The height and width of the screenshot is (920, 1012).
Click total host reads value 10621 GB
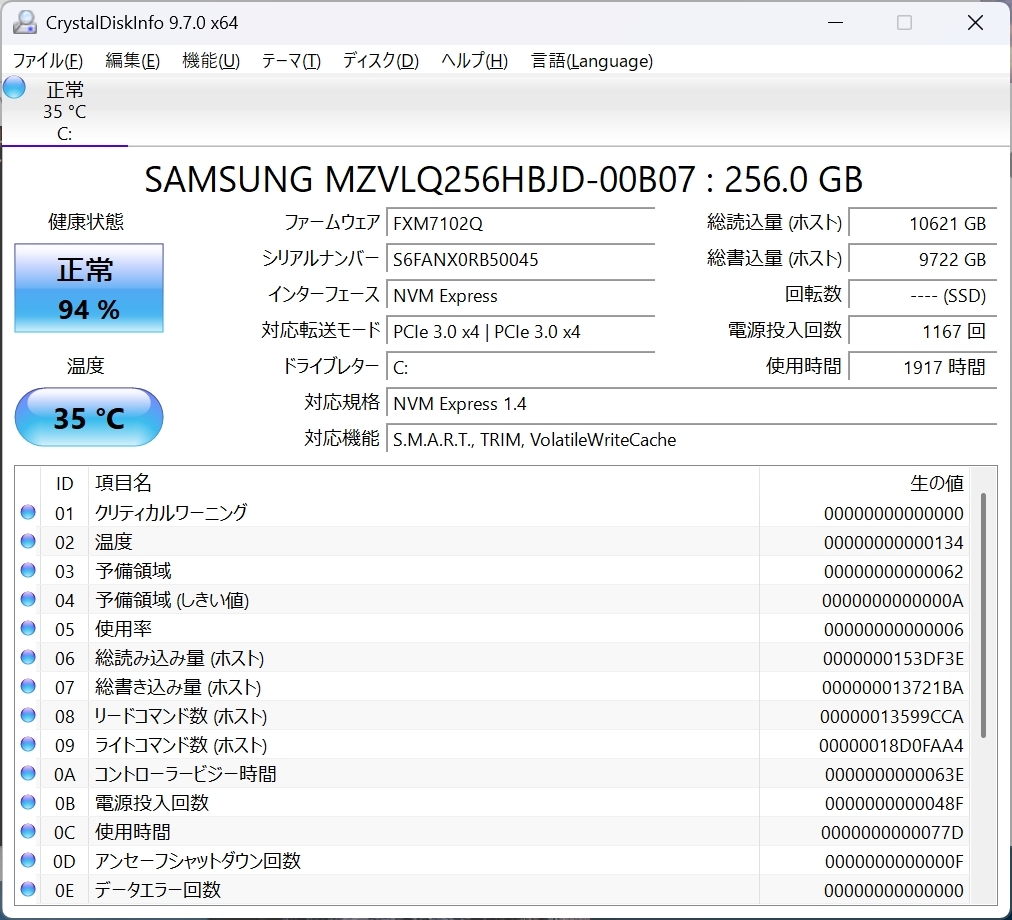click(923, 223)
